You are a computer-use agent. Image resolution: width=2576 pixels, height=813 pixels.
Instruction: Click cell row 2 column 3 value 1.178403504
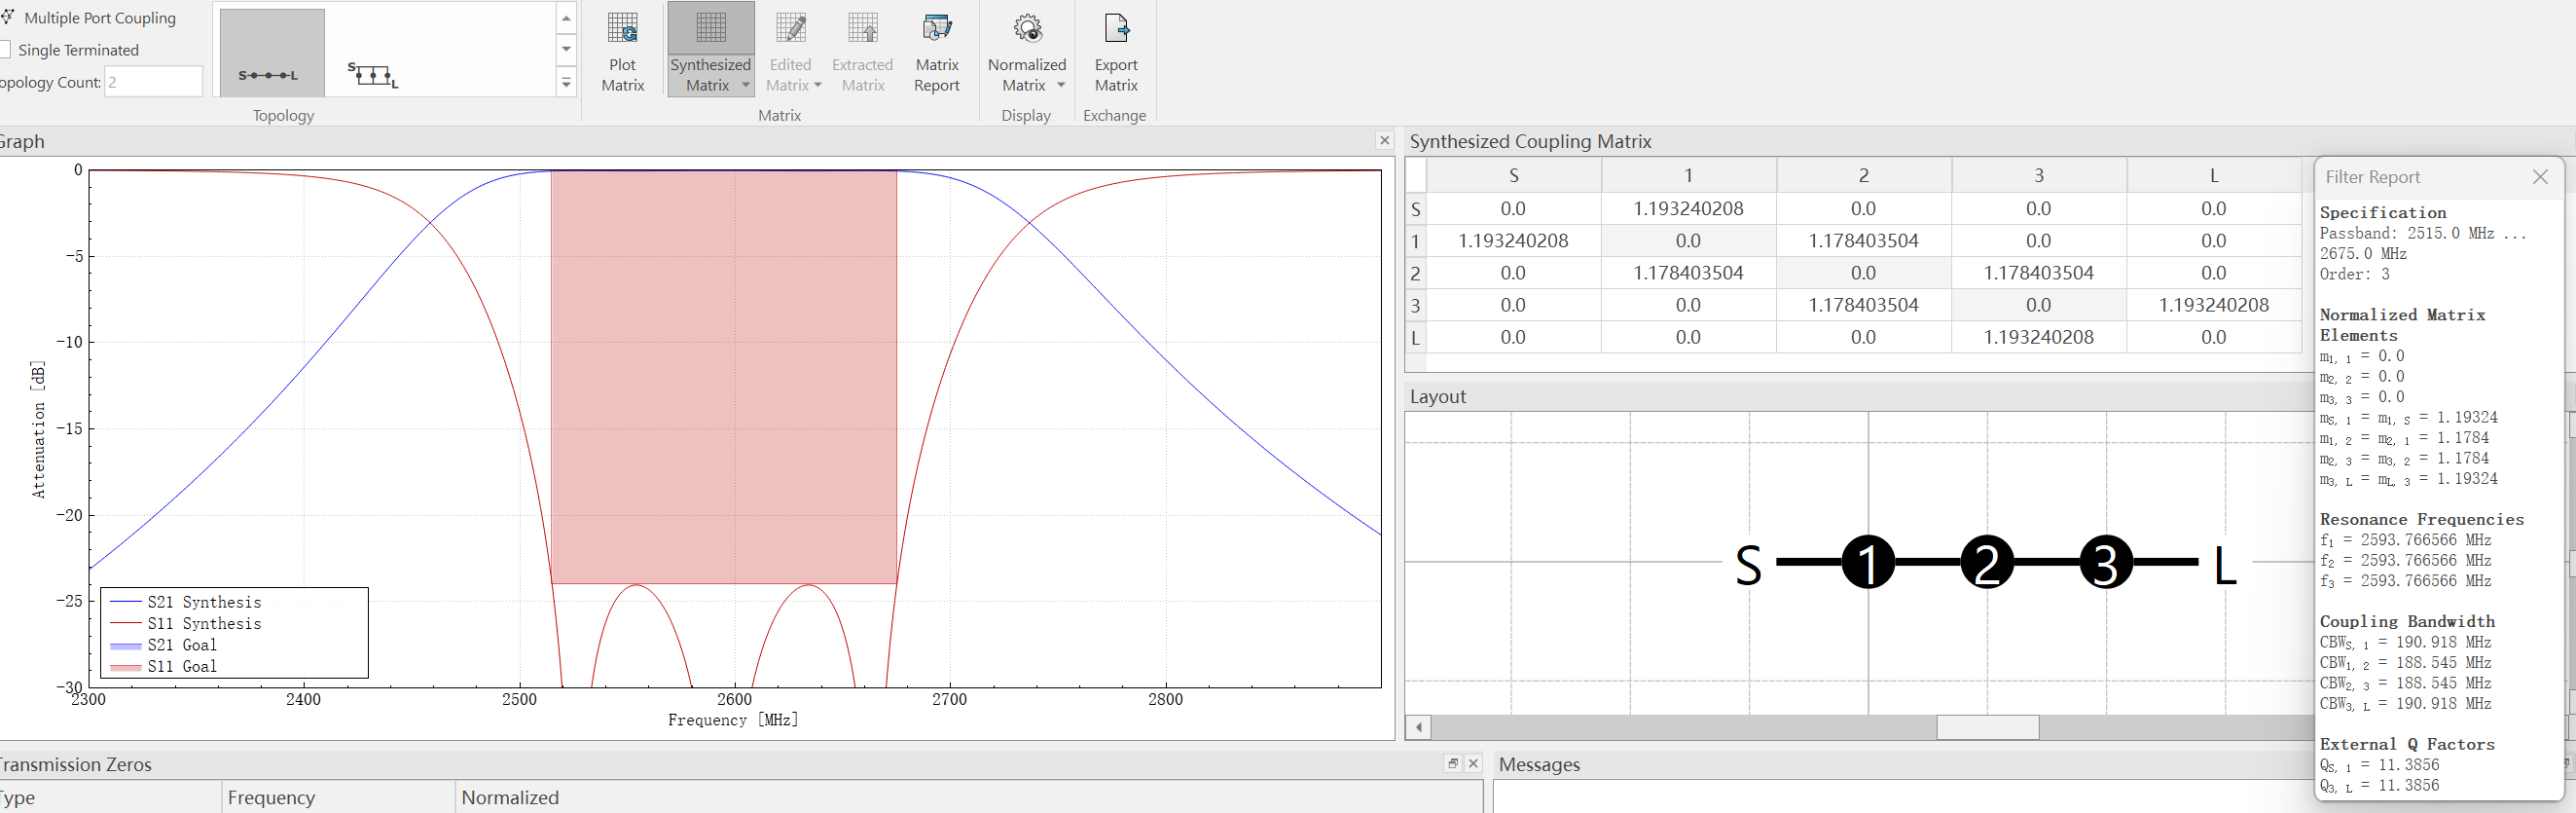click(x=2039, y=273)
